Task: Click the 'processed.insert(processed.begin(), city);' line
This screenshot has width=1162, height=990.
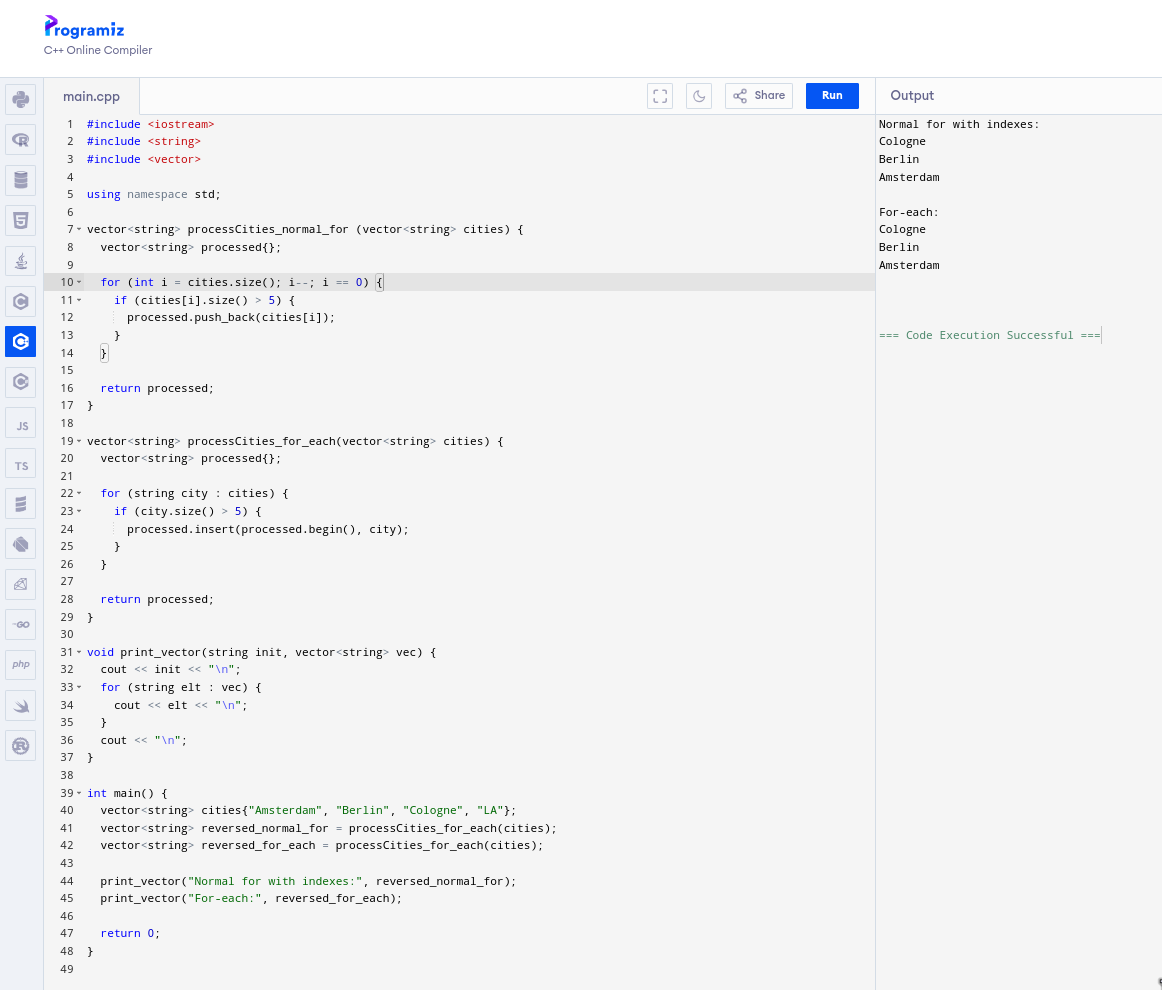Action: pos(268,529)
